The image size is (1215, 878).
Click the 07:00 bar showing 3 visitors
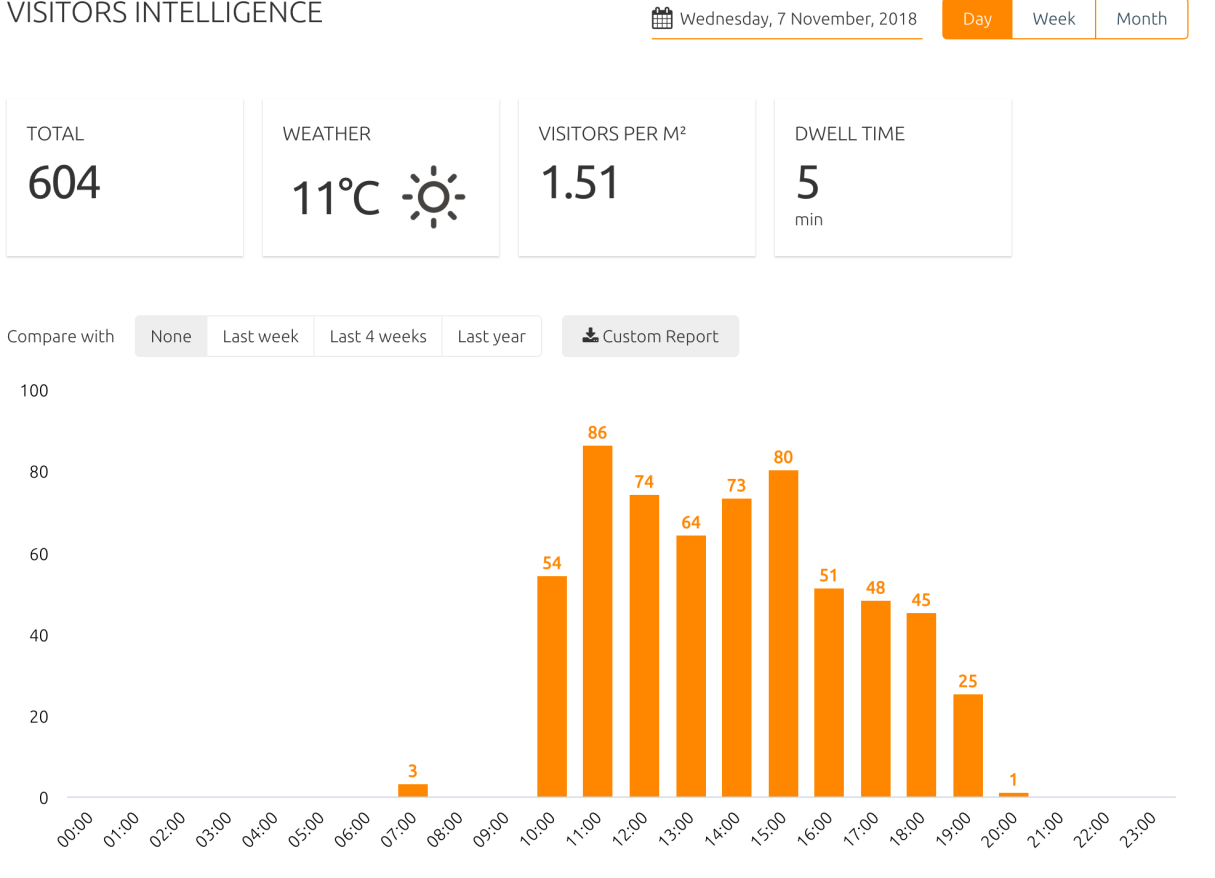[413, 790]
